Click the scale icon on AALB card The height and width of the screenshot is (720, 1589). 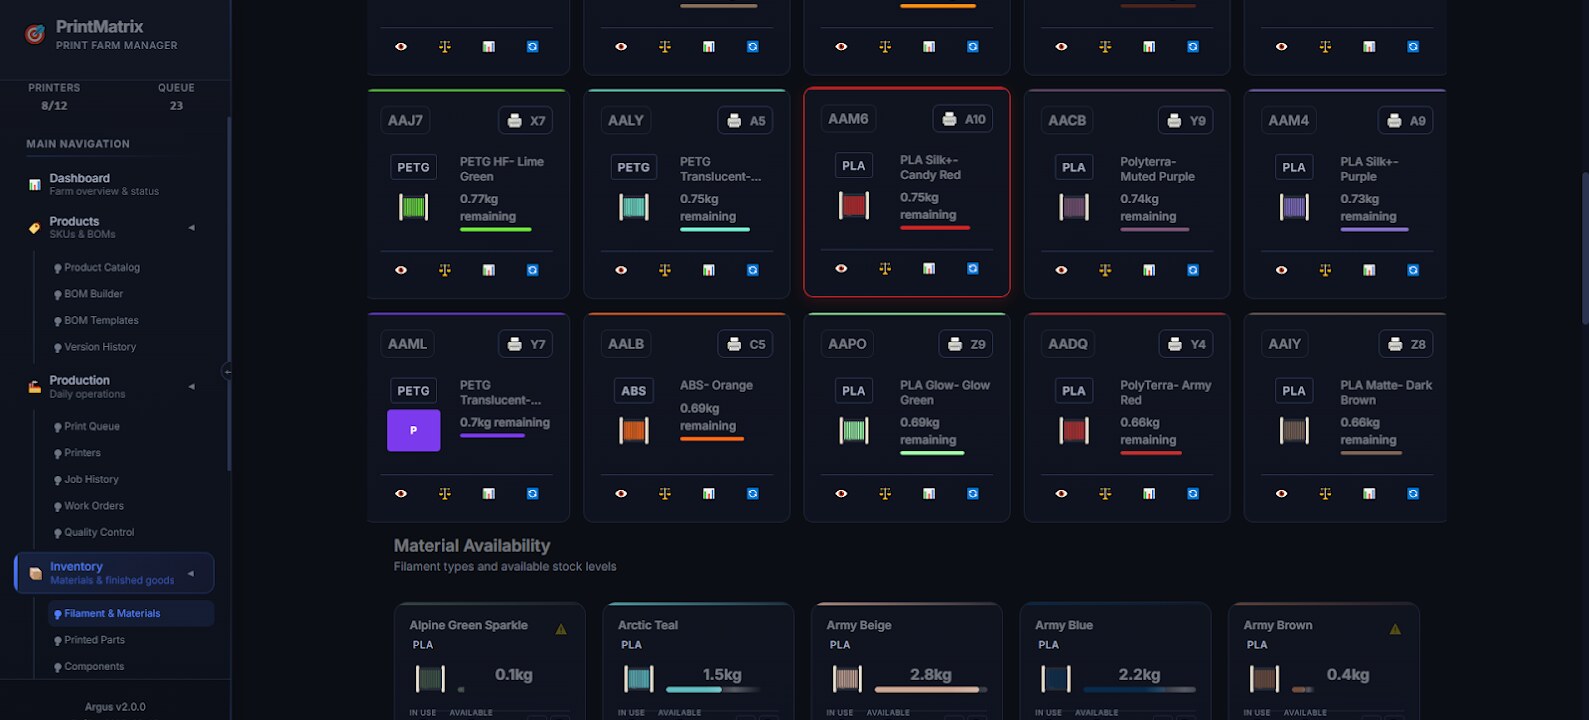[665, 493]
